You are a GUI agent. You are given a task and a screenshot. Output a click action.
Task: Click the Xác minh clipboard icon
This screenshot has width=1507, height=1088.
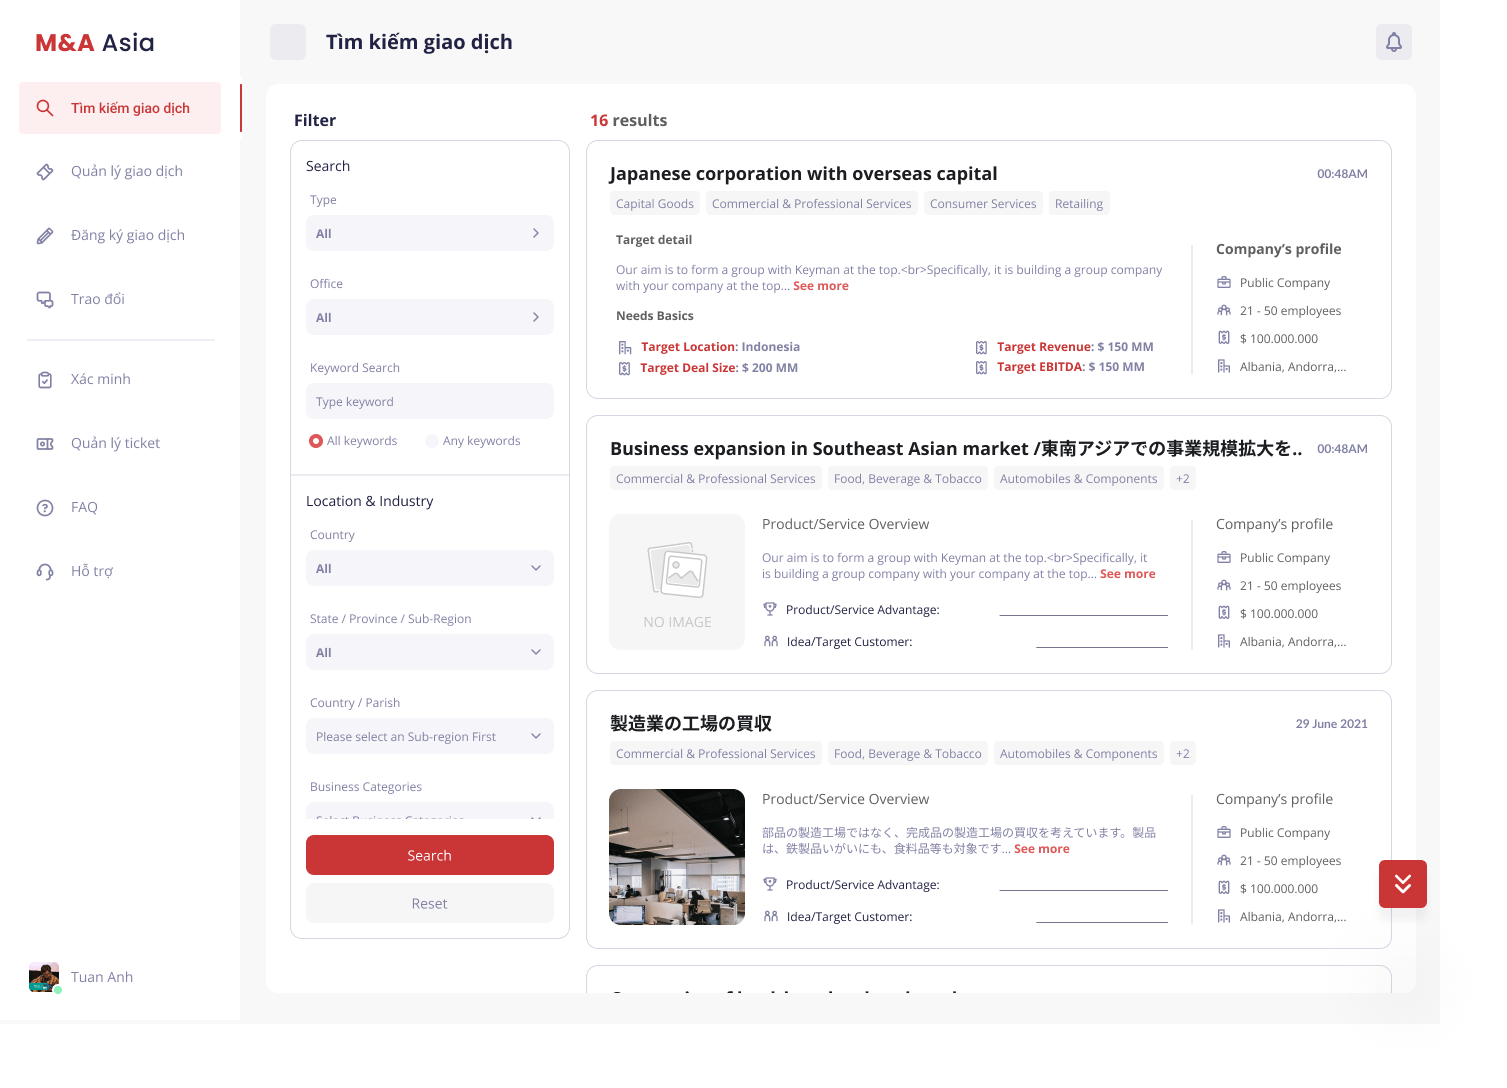click(45, 380)
